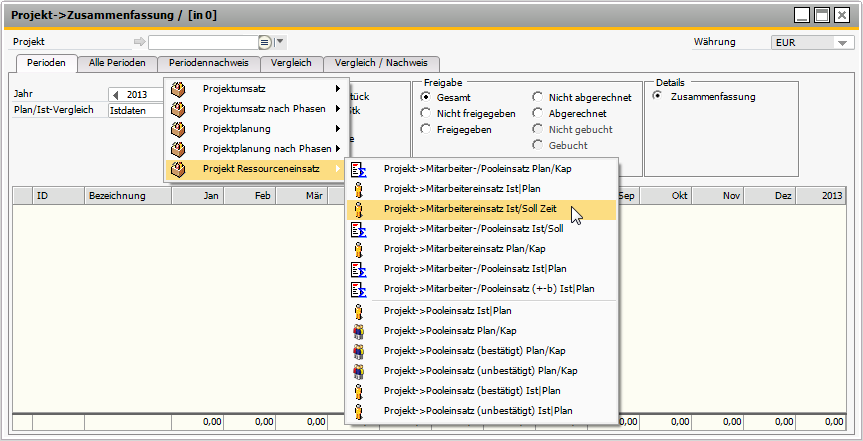Expand the Projektumsatz submenu arrow
The image size is (863, 441).
[x=337, y=89]
